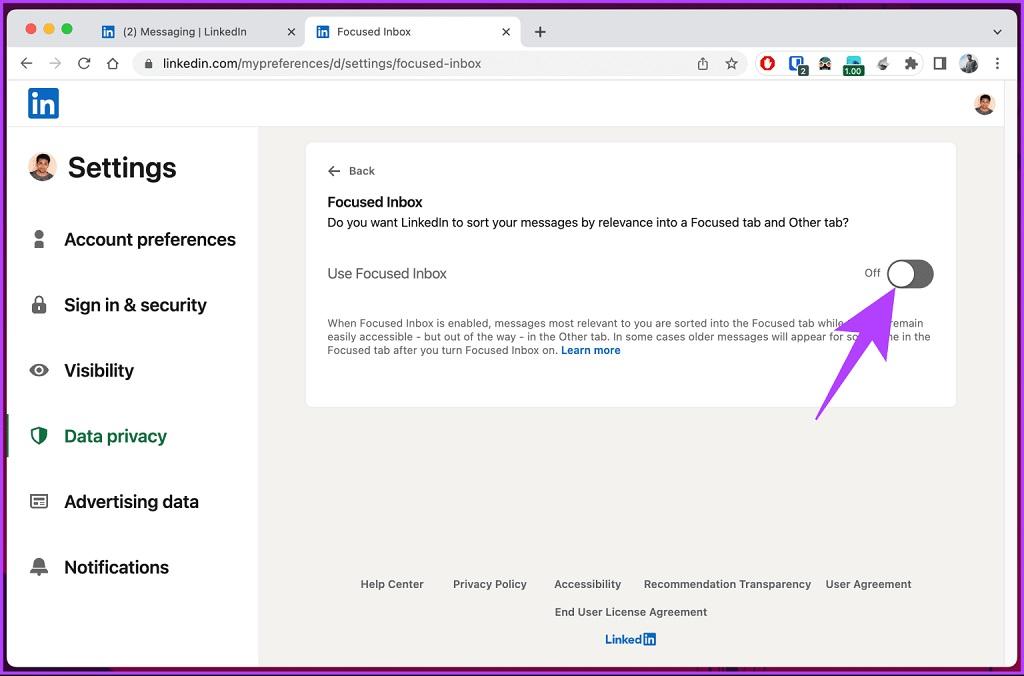Open the Learn more link
Viewport: 1024px width, 676px height.
coord(590,350)
